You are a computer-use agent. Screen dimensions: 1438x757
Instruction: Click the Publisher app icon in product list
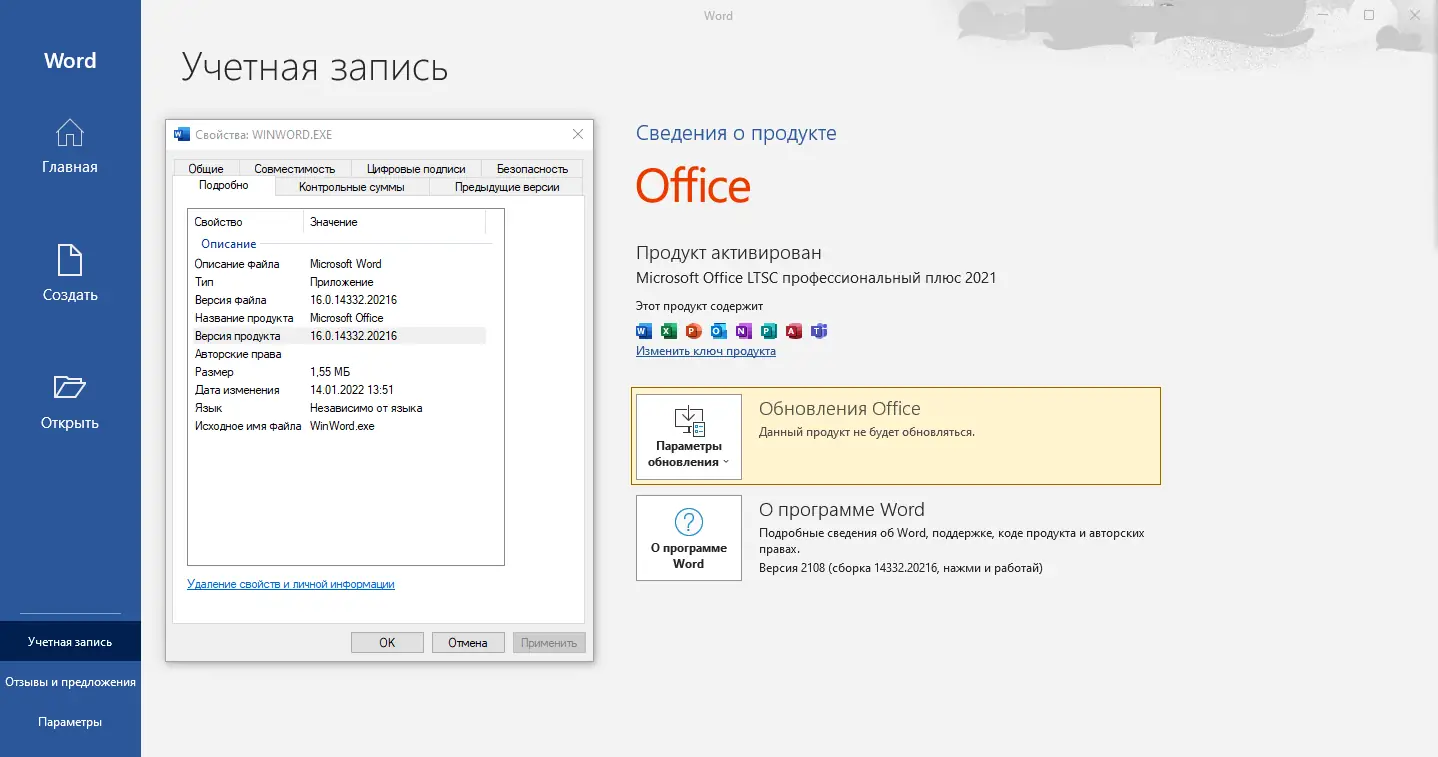pos(769,331)
